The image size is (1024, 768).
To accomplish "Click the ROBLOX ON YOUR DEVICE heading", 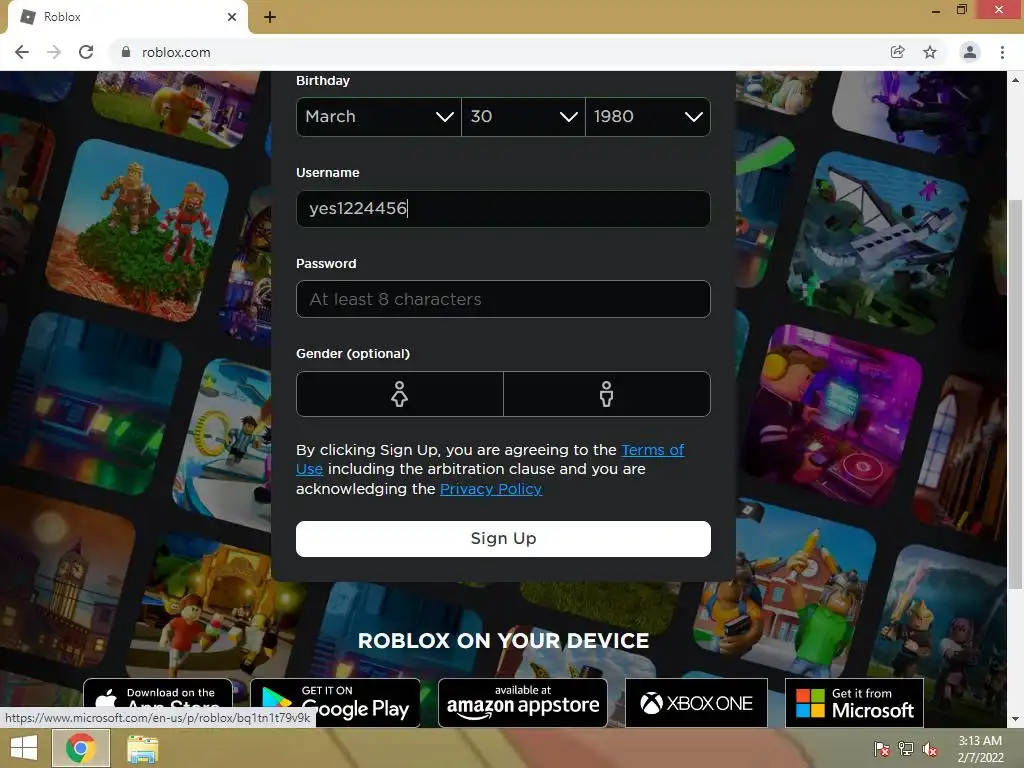I will 504,641.
